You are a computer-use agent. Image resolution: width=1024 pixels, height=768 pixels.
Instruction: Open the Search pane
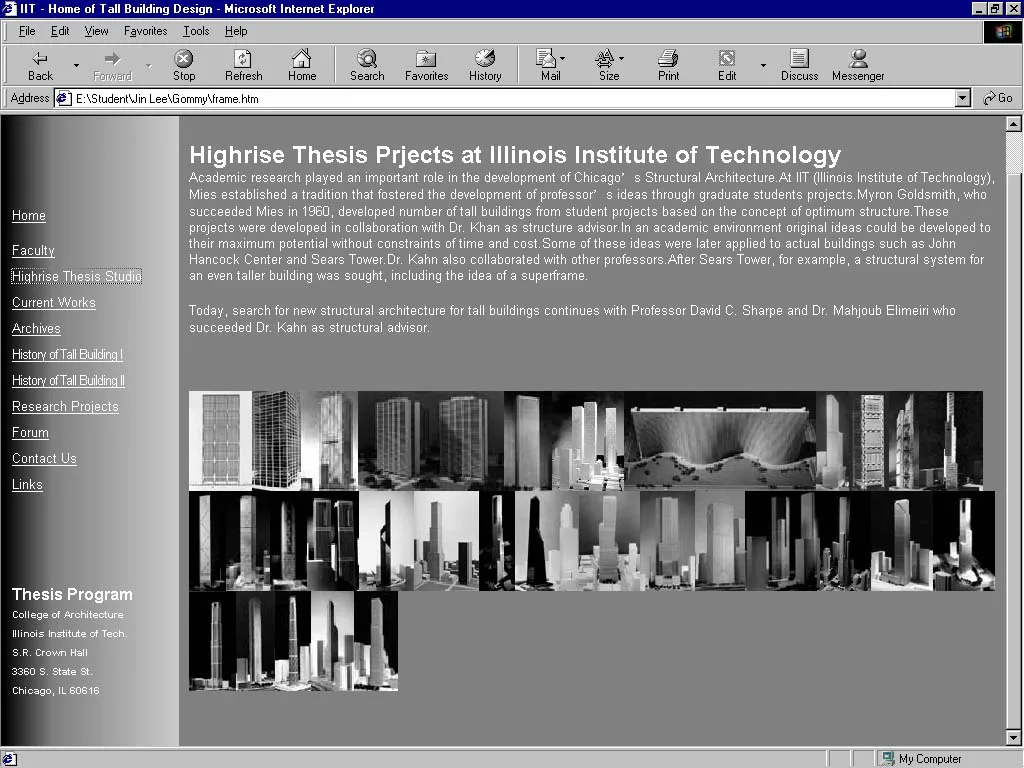[367, 65]
